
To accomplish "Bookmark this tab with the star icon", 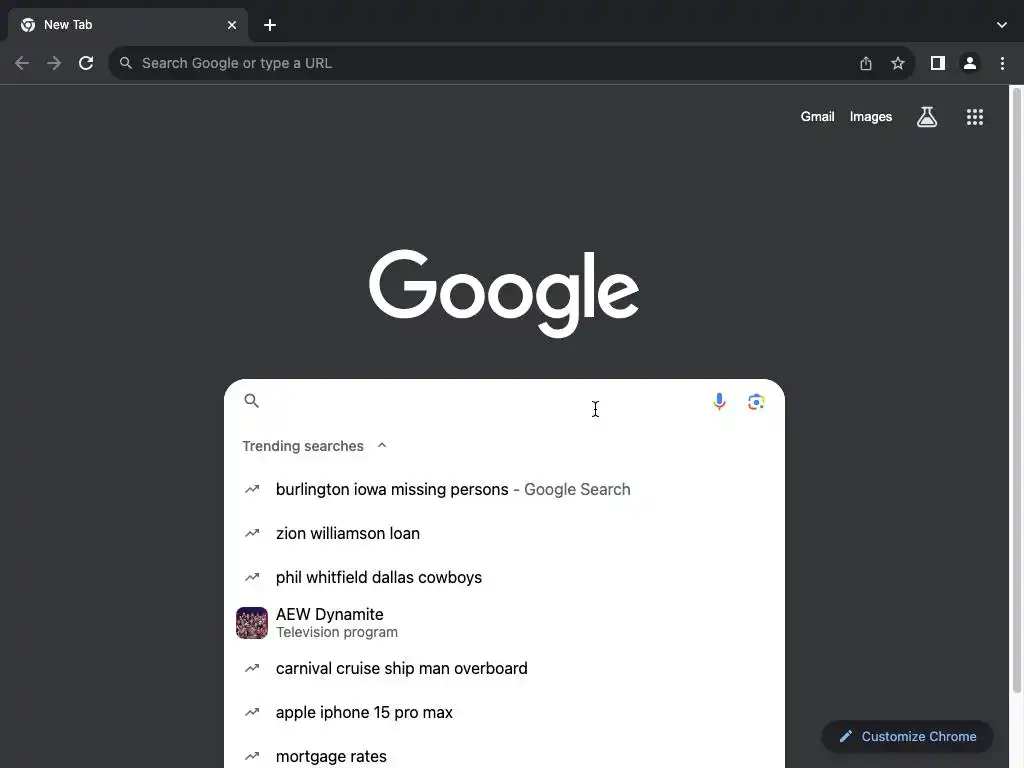I will (898, 63).
